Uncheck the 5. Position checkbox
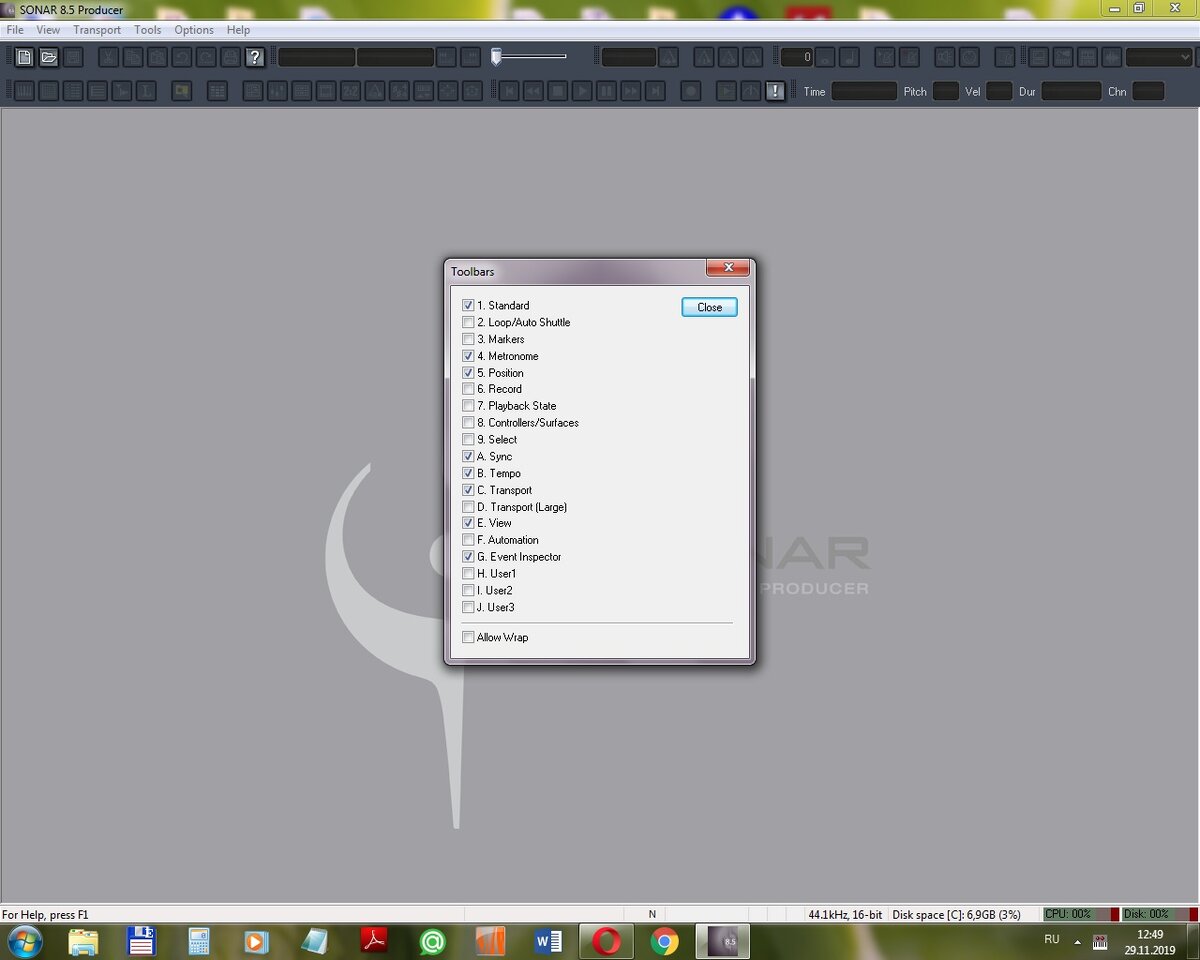The height and width of the screenshot is (960, 1200). click(x=468, y=373)
